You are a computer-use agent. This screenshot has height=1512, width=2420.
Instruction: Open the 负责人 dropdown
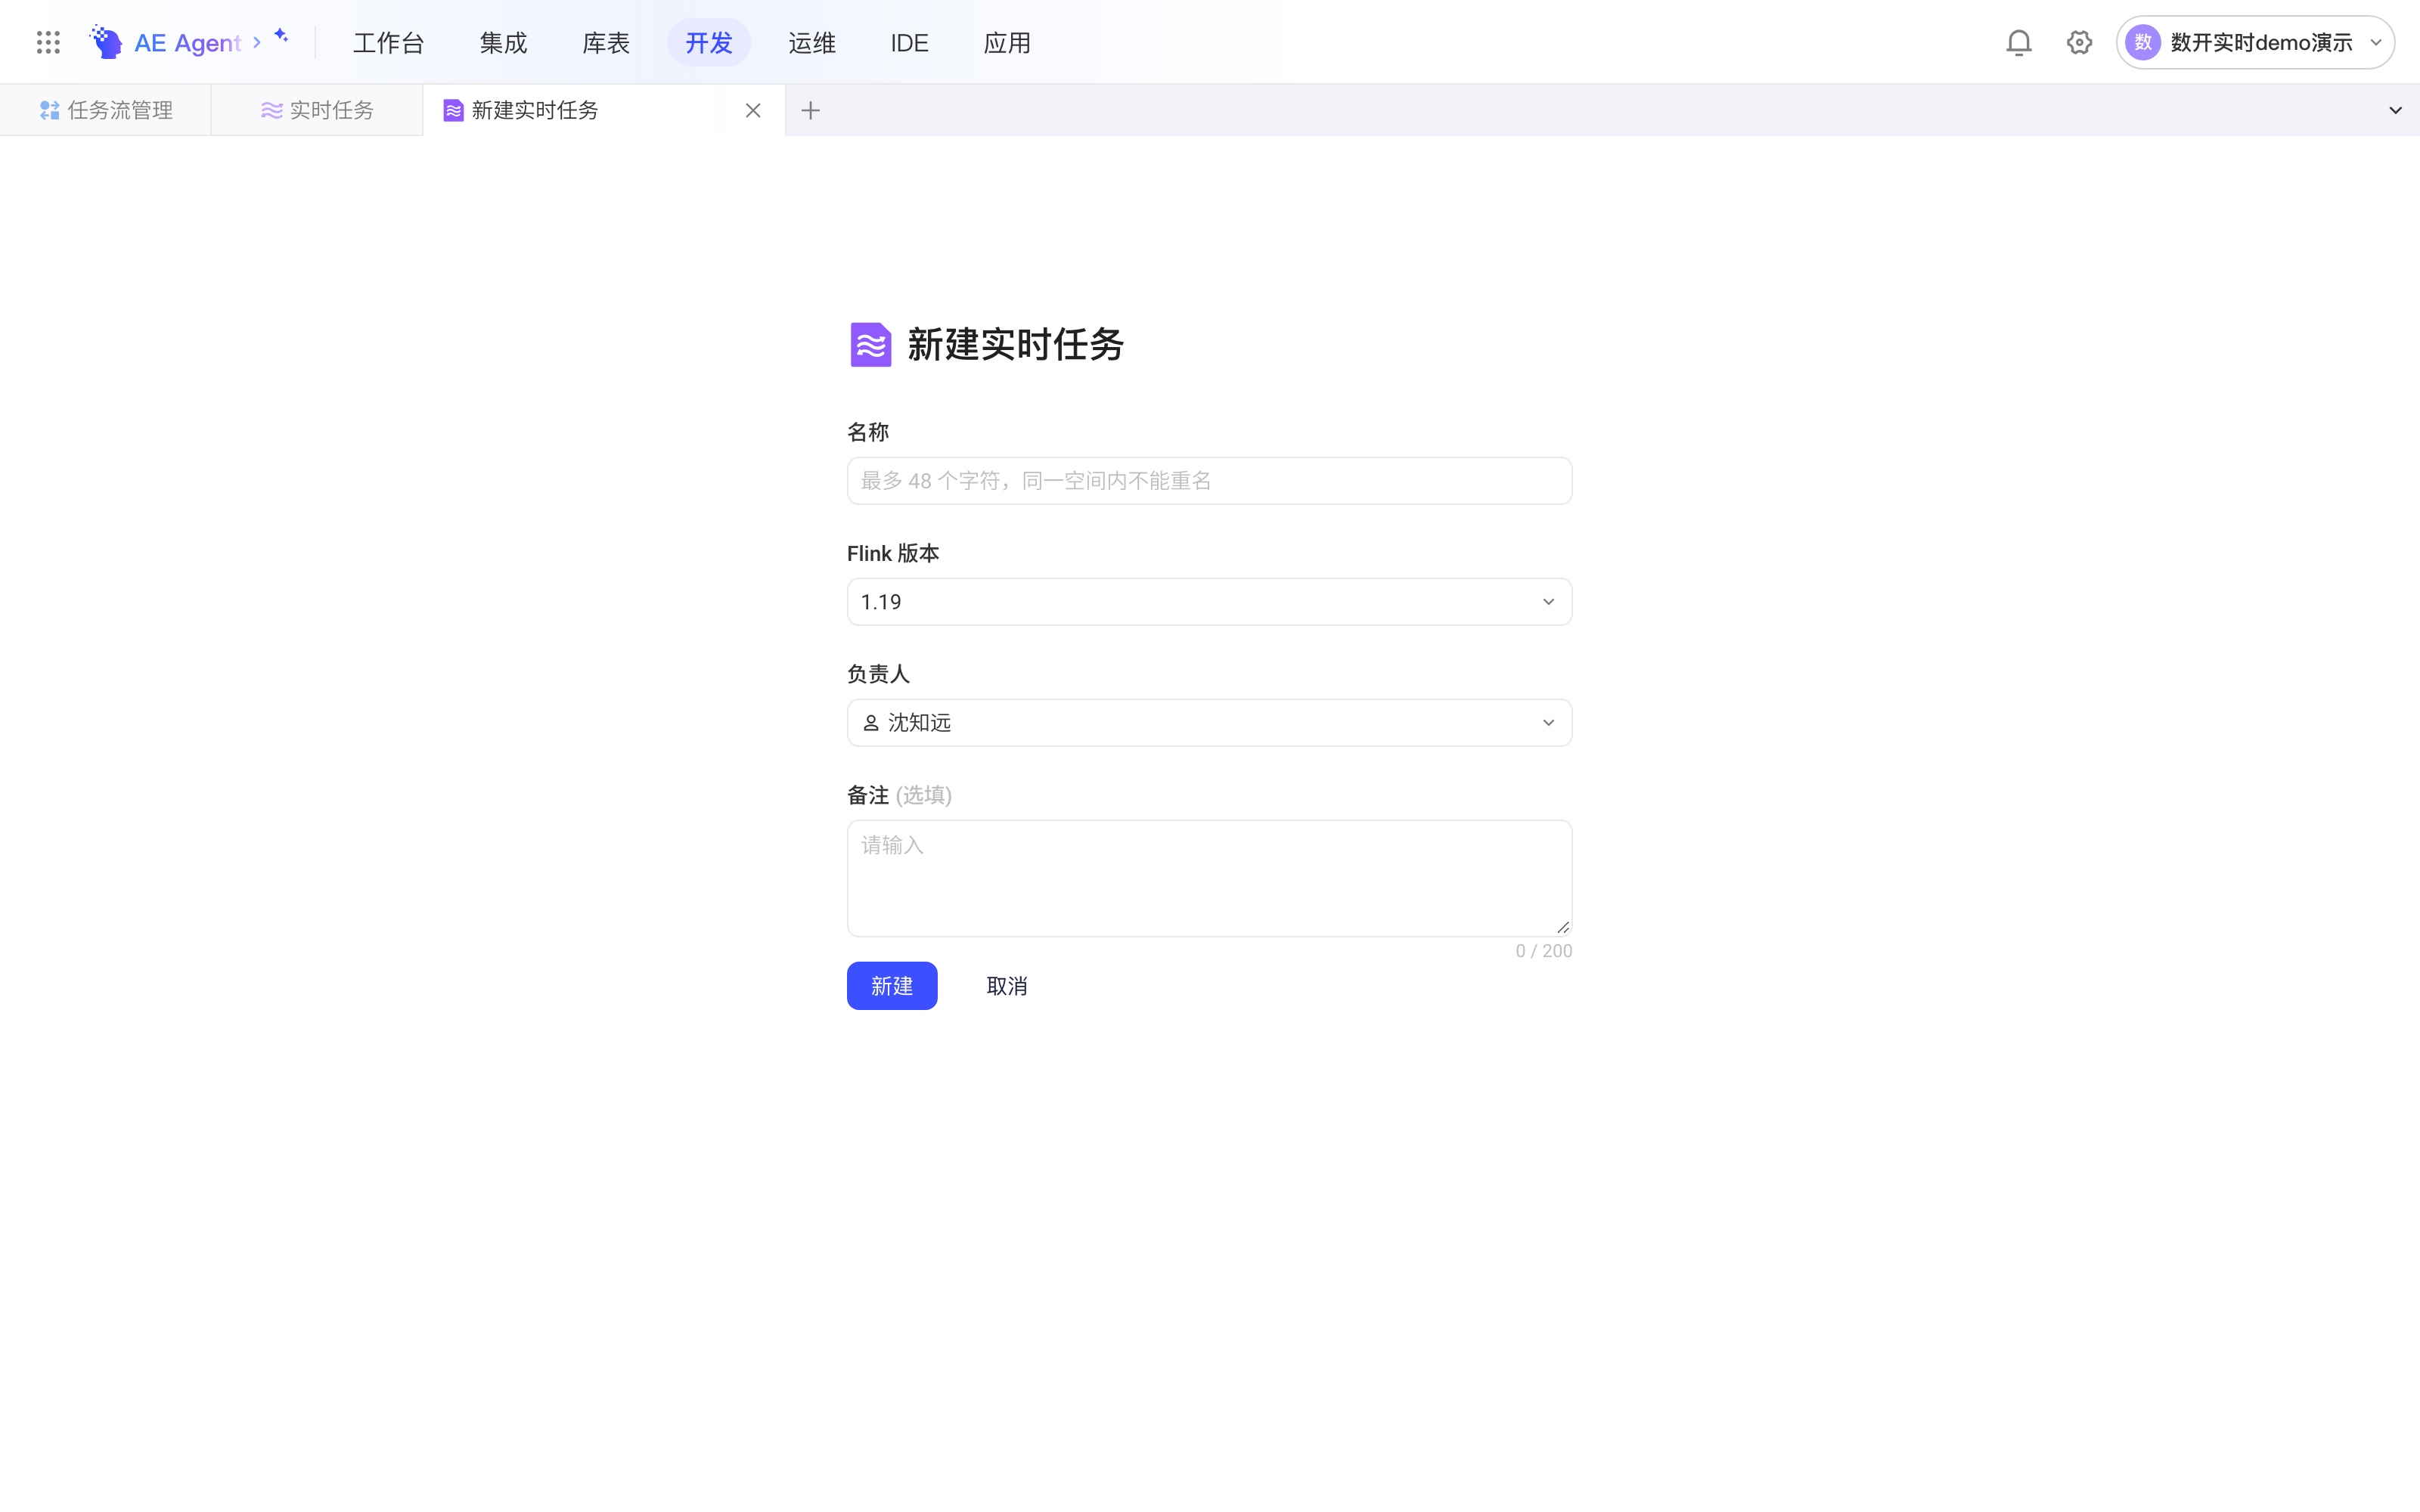(x=1209, y=723)
